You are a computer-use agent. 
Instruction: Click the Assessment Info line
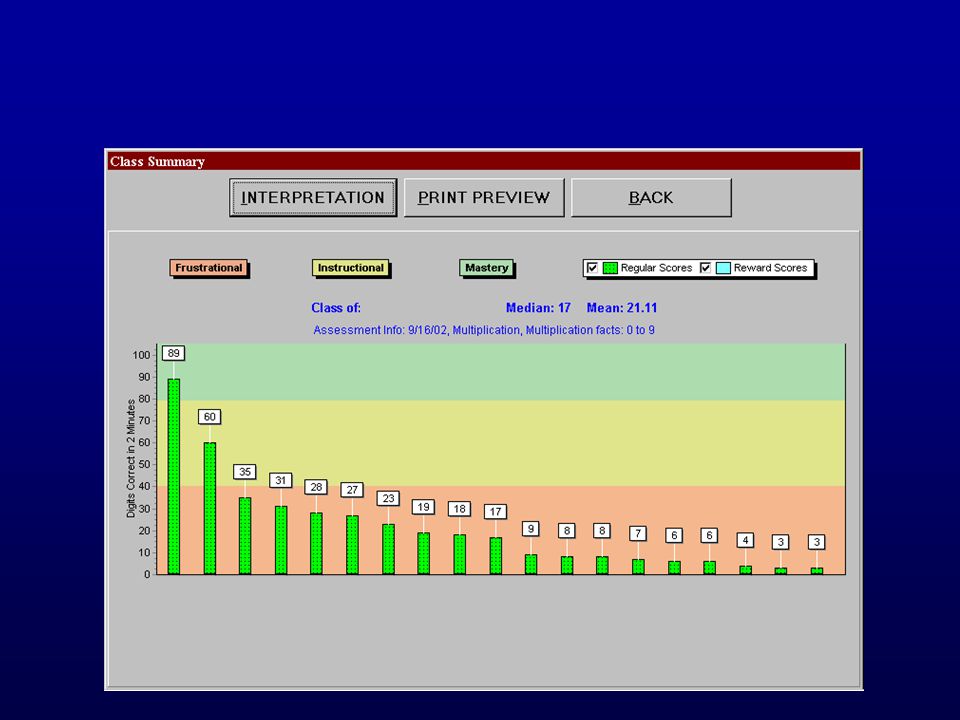[484, 330]
